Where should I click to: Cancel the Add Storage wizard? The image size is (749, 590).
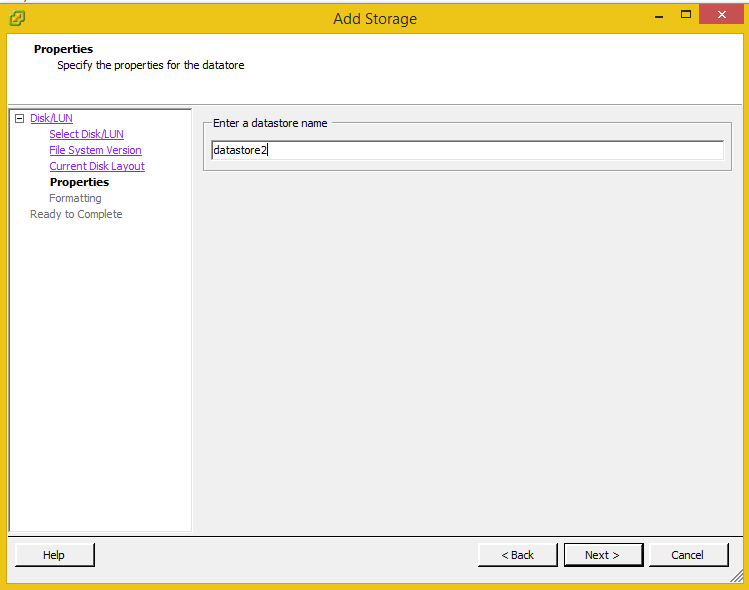point(687,555)
